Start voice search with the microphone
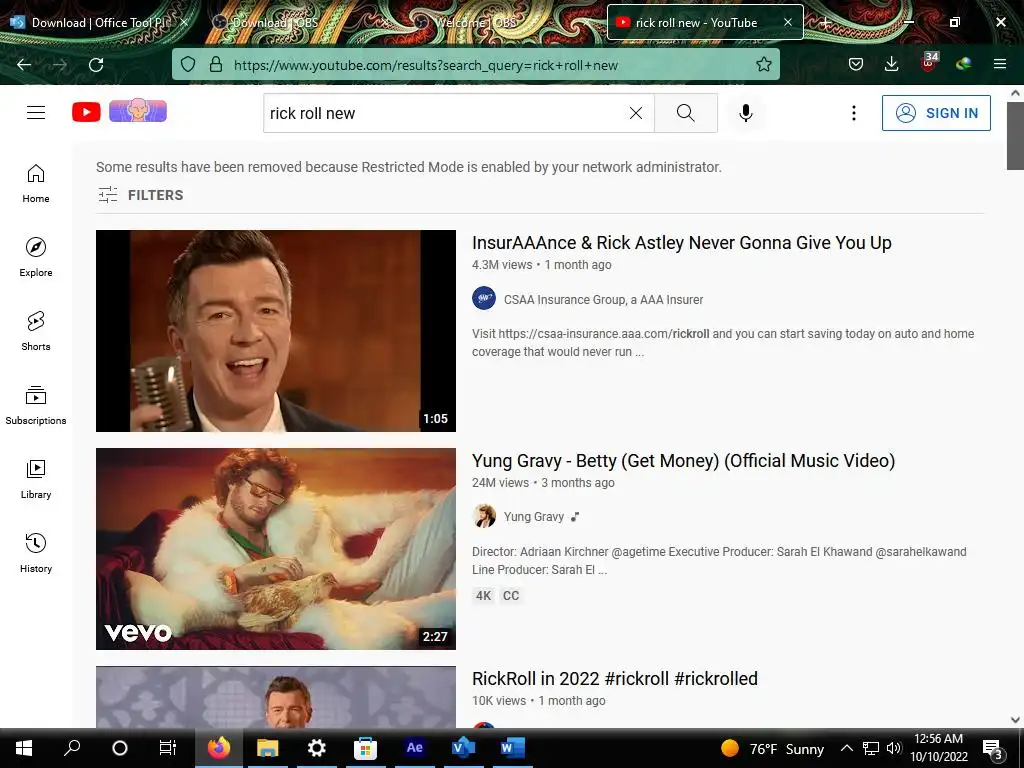Viewport: 1024px width, 768px height. pyautogui.click(x=746, y=113)
